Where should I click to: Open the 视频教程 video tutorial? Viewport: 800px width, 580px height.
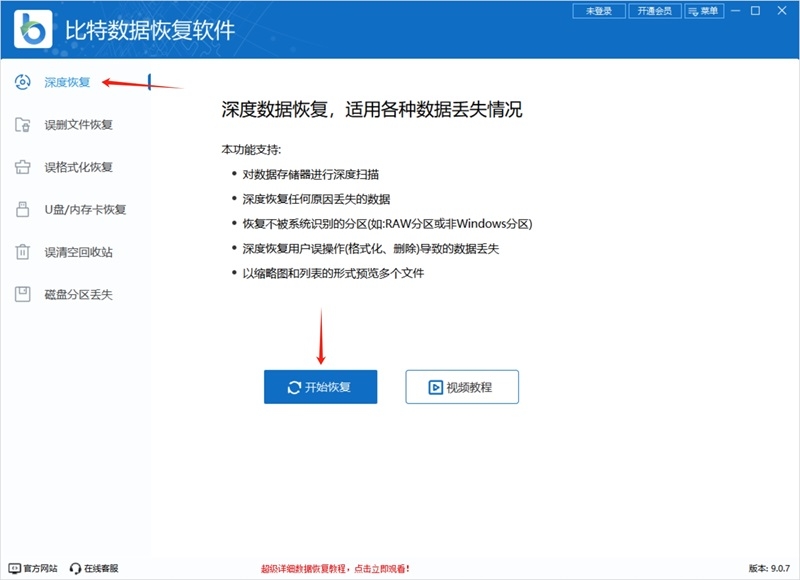[461, 386]
